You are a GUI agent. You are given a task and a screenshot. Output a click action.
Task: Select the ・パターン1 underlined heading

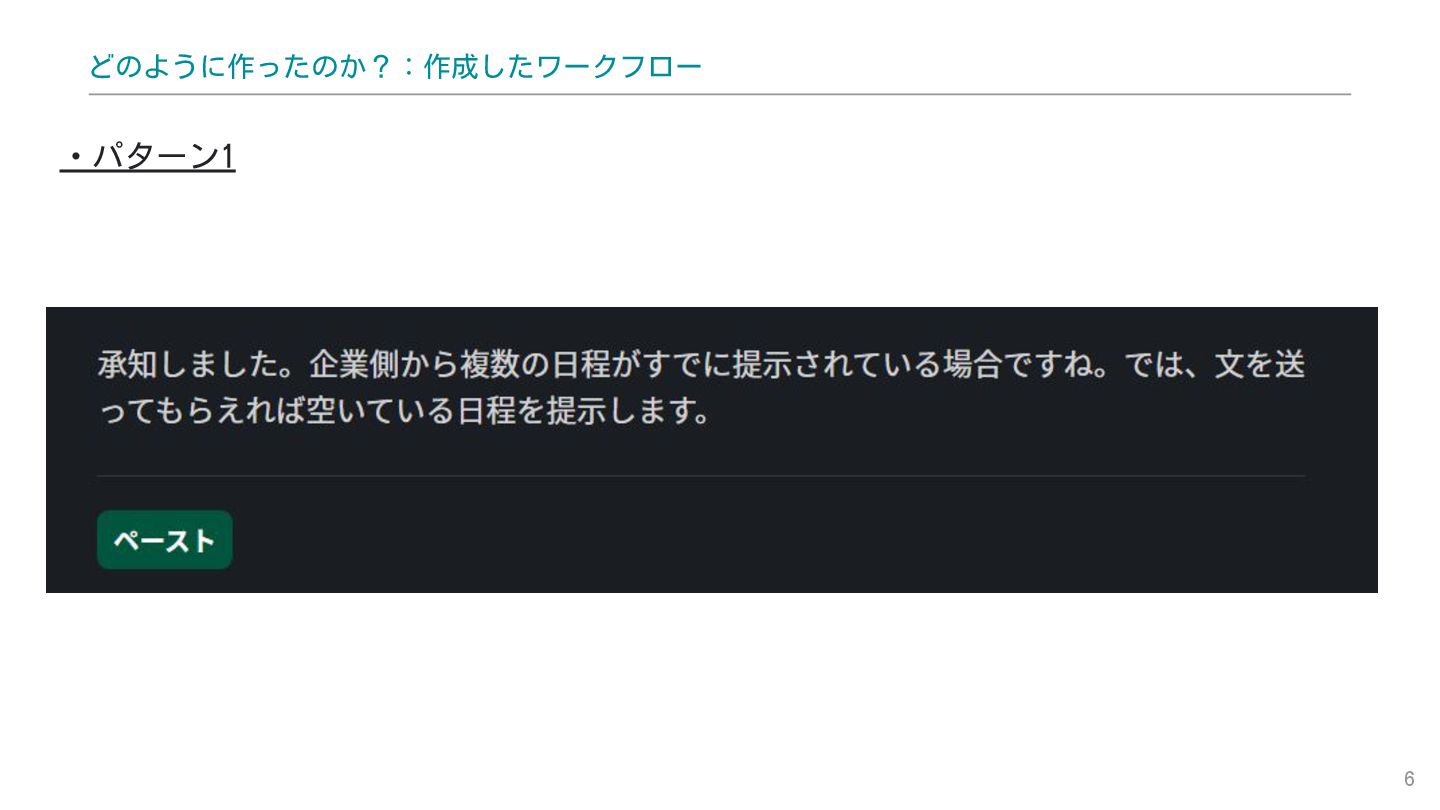click(148, 157)
